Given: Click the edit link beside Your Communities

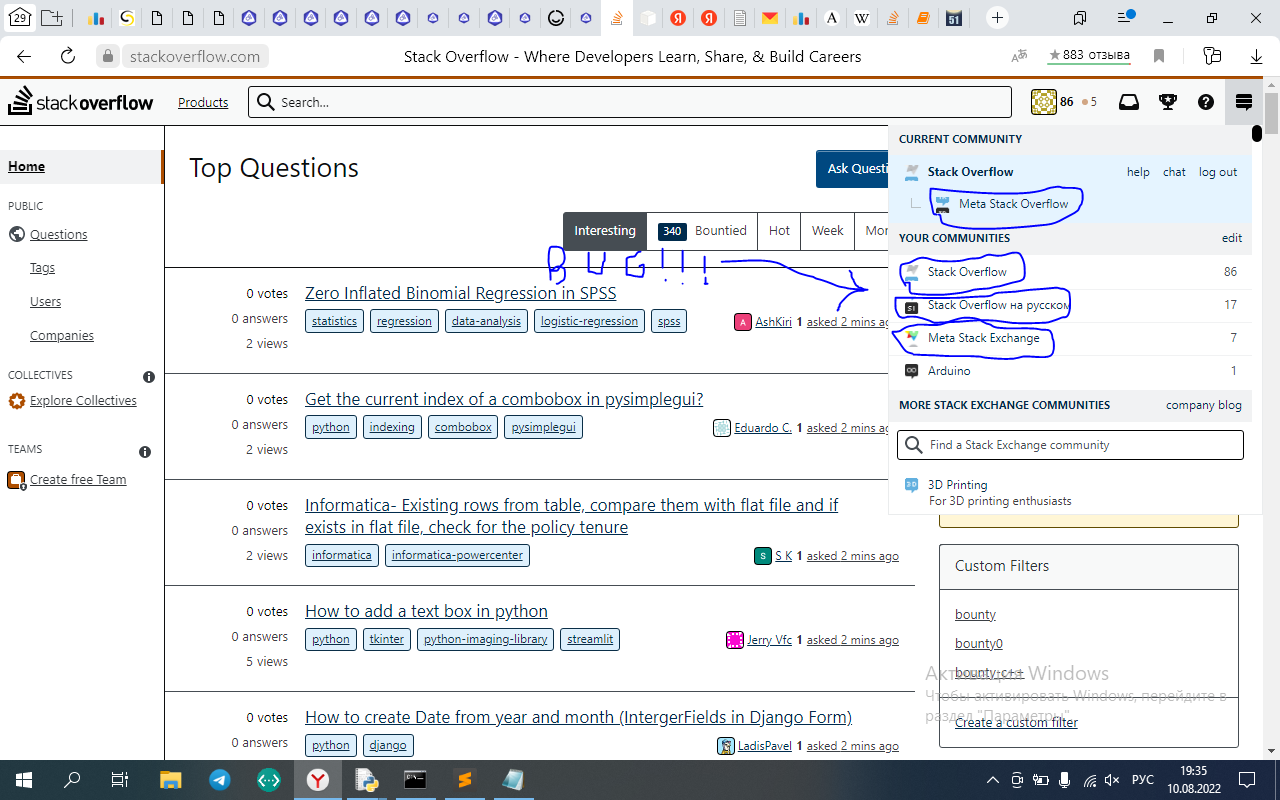Looking at the screenshot, I should coord(1232,238).
